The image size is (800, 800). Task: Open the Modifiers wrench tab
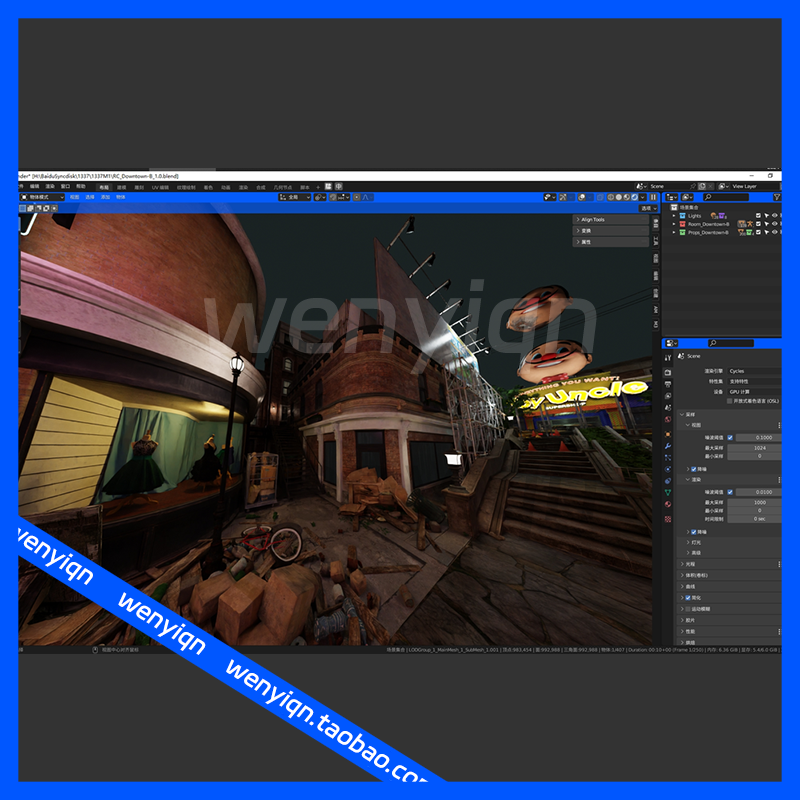(668, 446)
